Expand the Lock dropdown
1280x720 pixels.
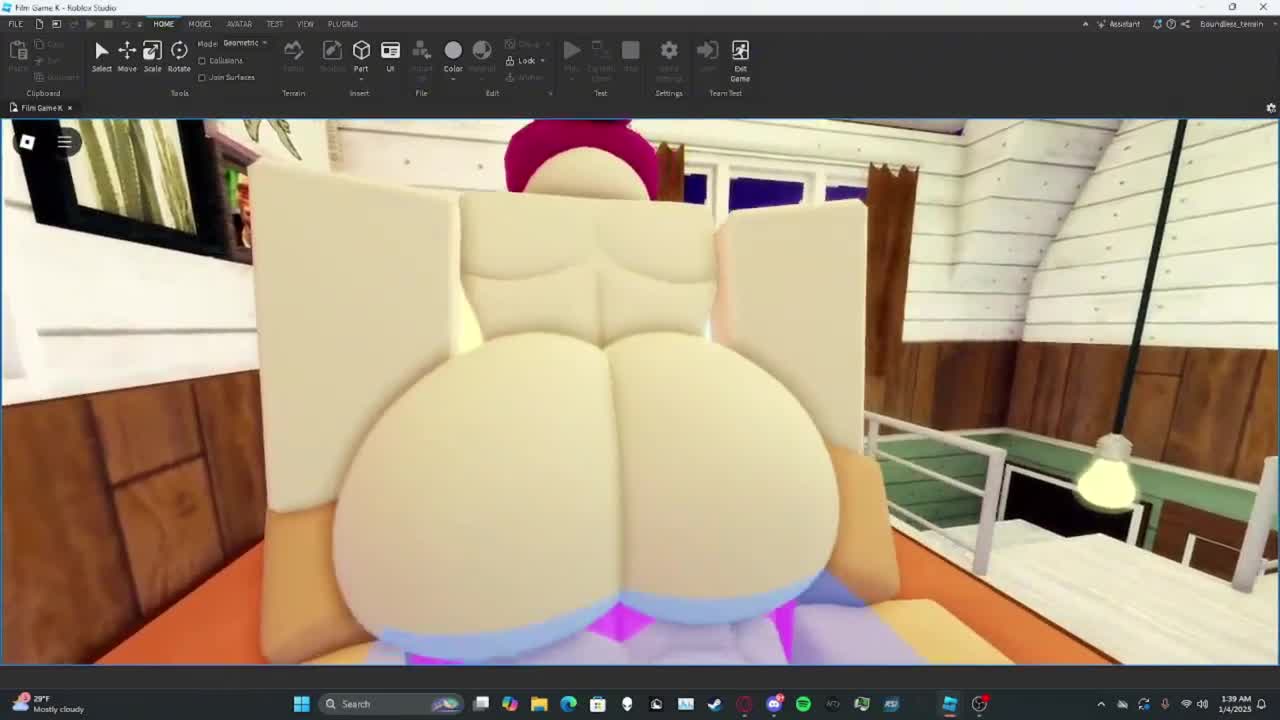point(542,61)
